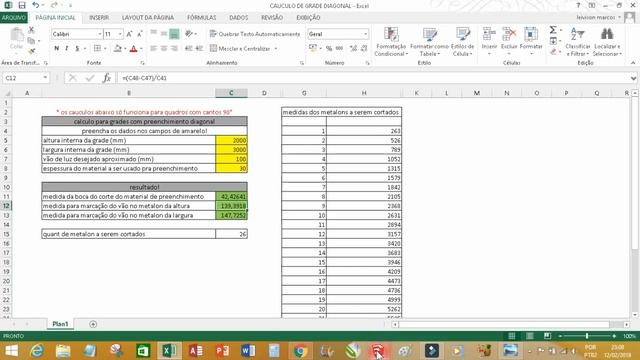Click the AutoSum sigma icon

[x=553, y=30]
